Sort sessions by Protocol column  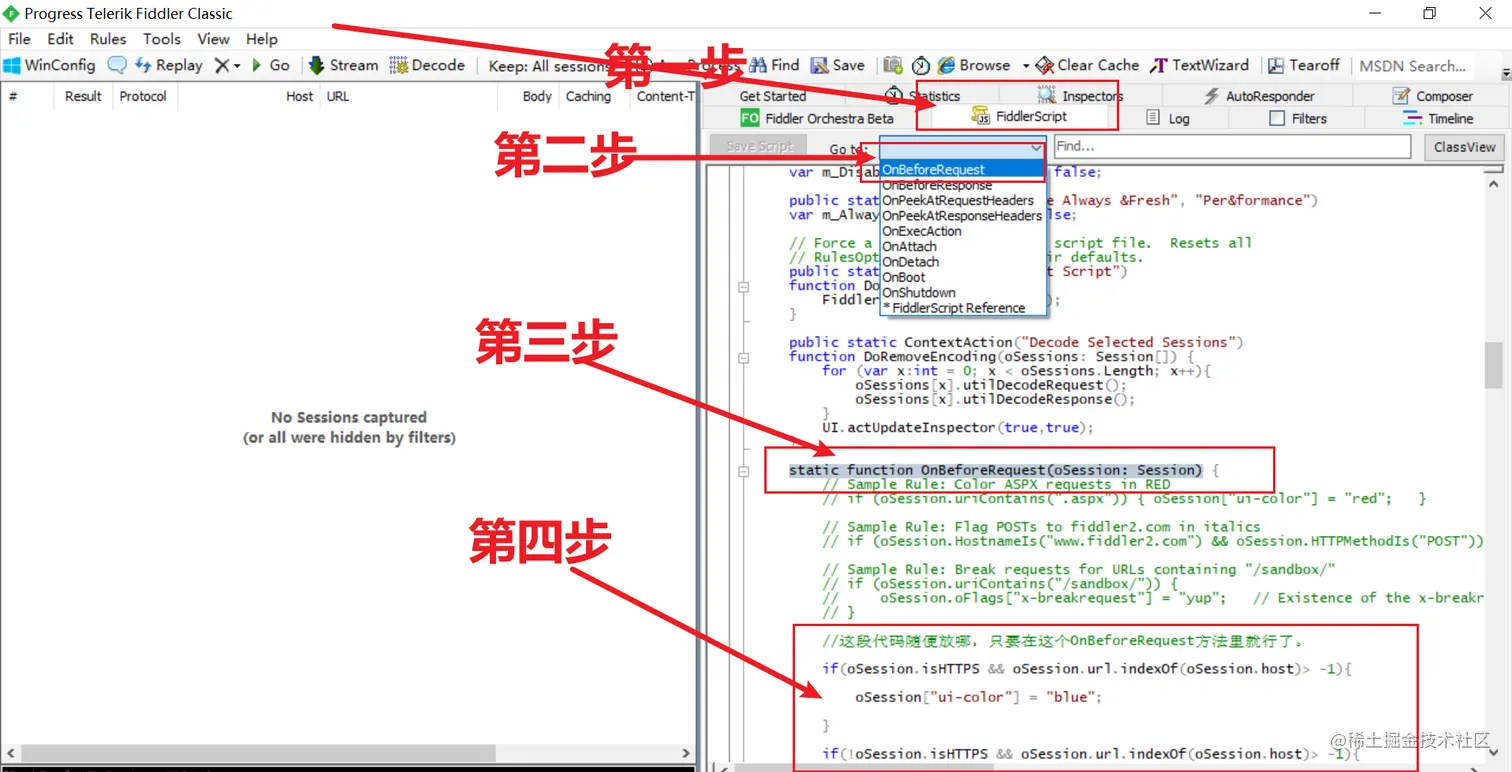point(143,96)
